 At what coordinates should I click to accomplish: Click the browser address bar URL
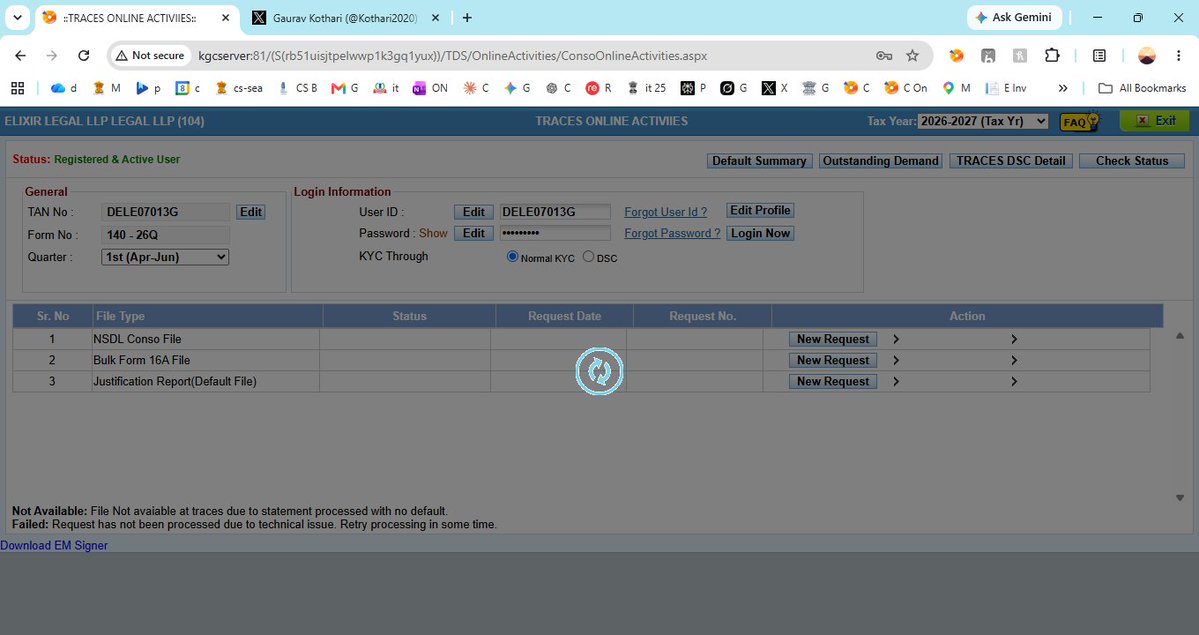click(453, 56)
